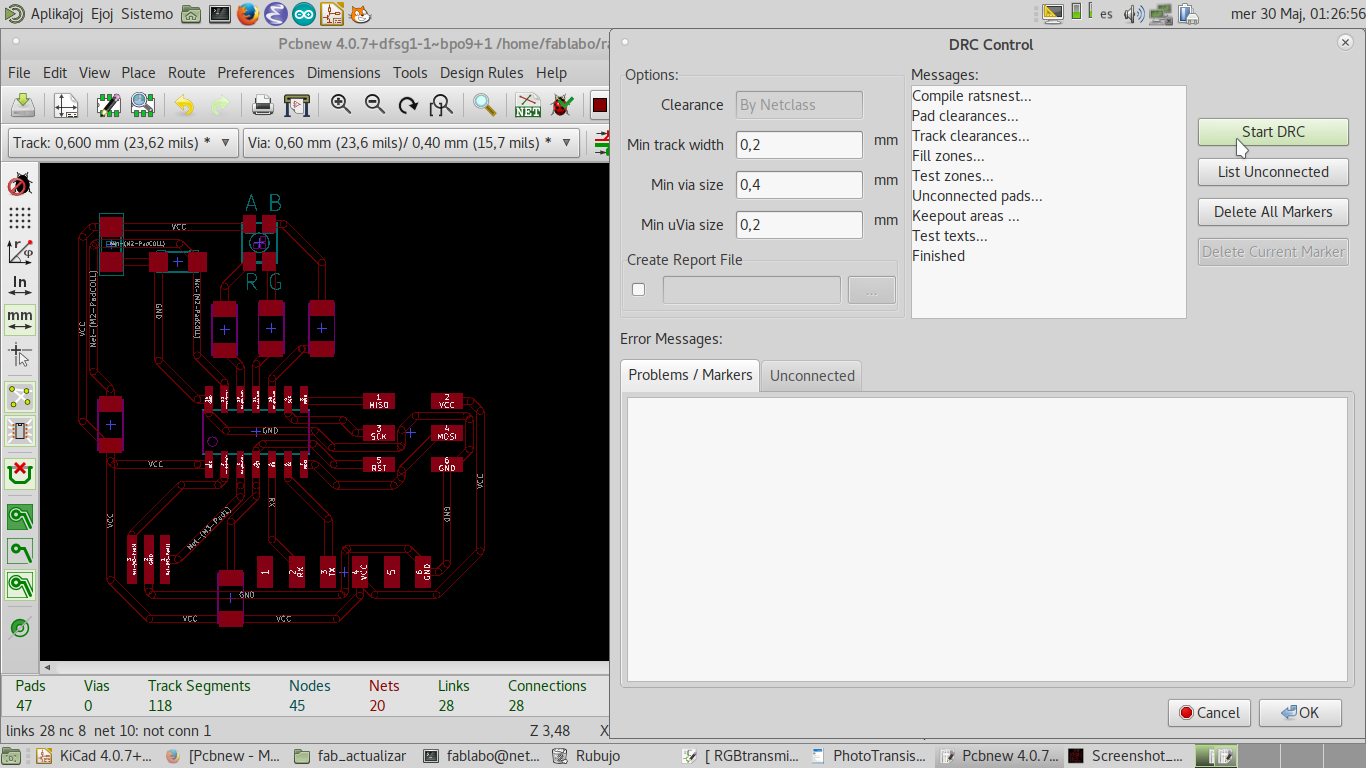Set units to millimeters

coord(20,319)
